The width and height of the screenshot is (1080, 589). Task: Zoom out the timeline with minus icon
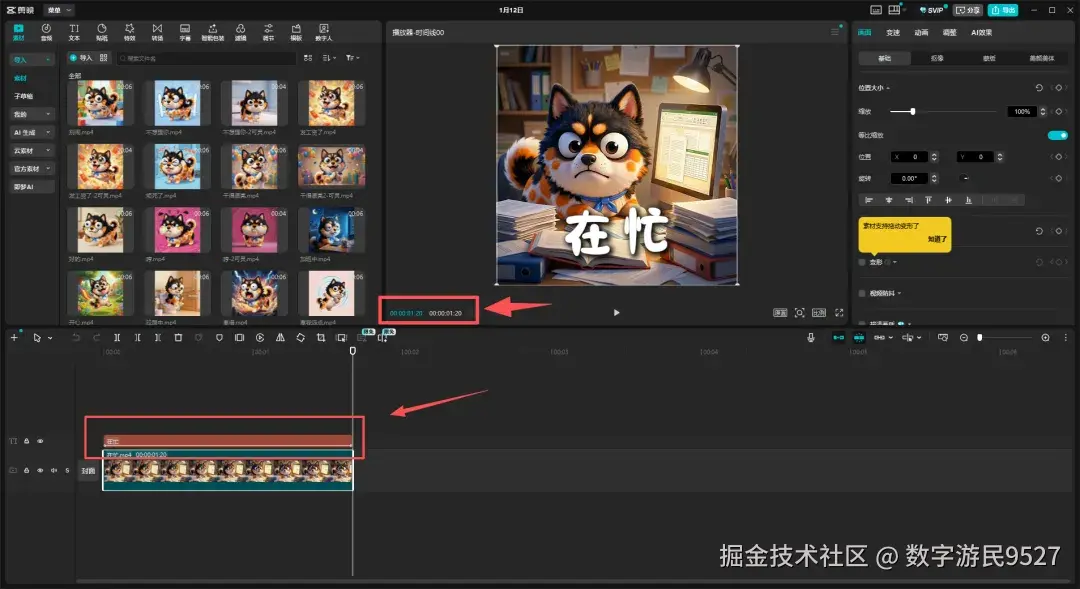(x=964, y=338)
